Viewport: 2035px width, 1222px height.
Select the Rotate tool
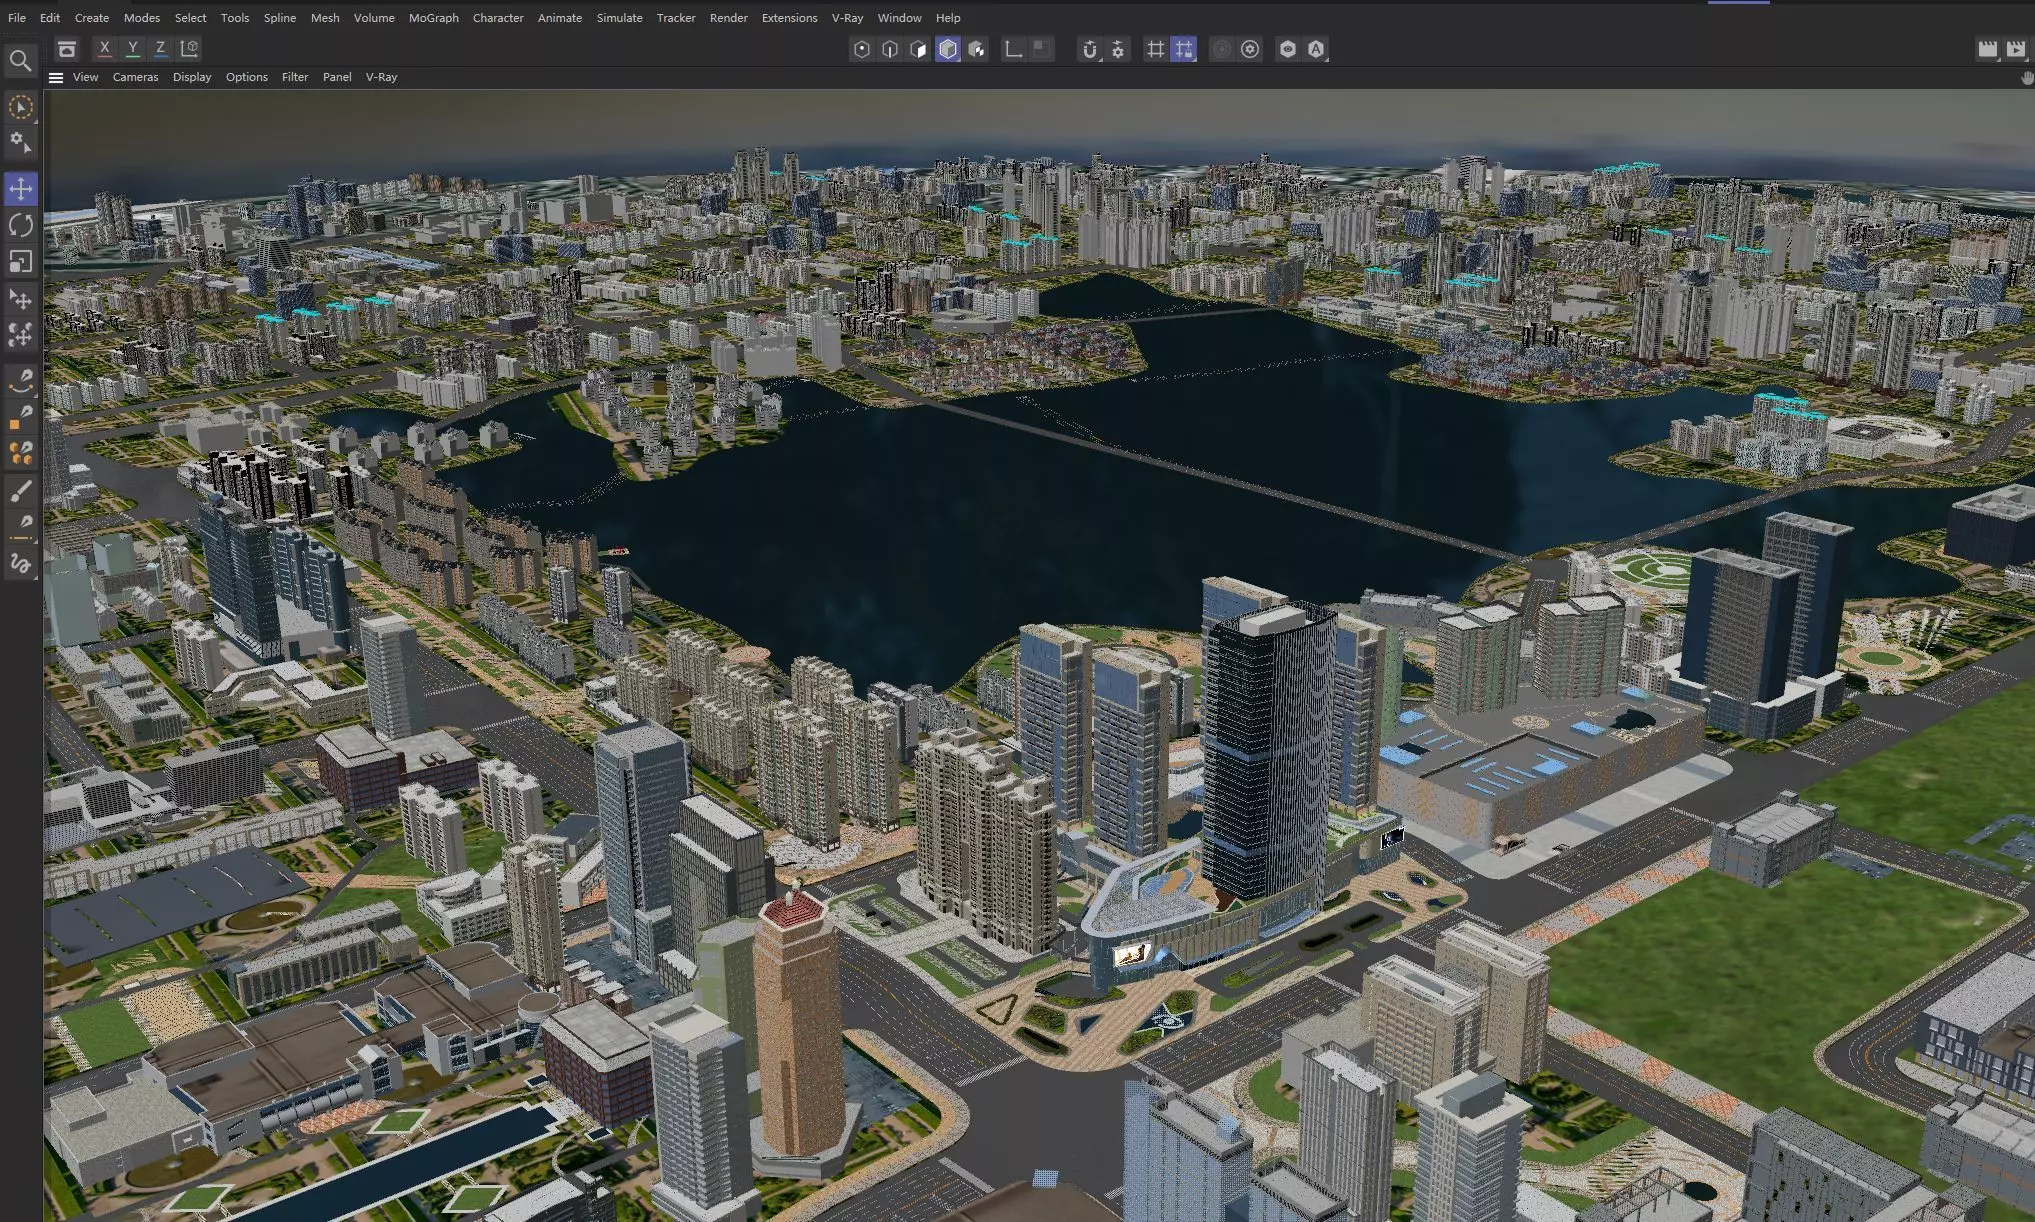(x=20, y=225)
